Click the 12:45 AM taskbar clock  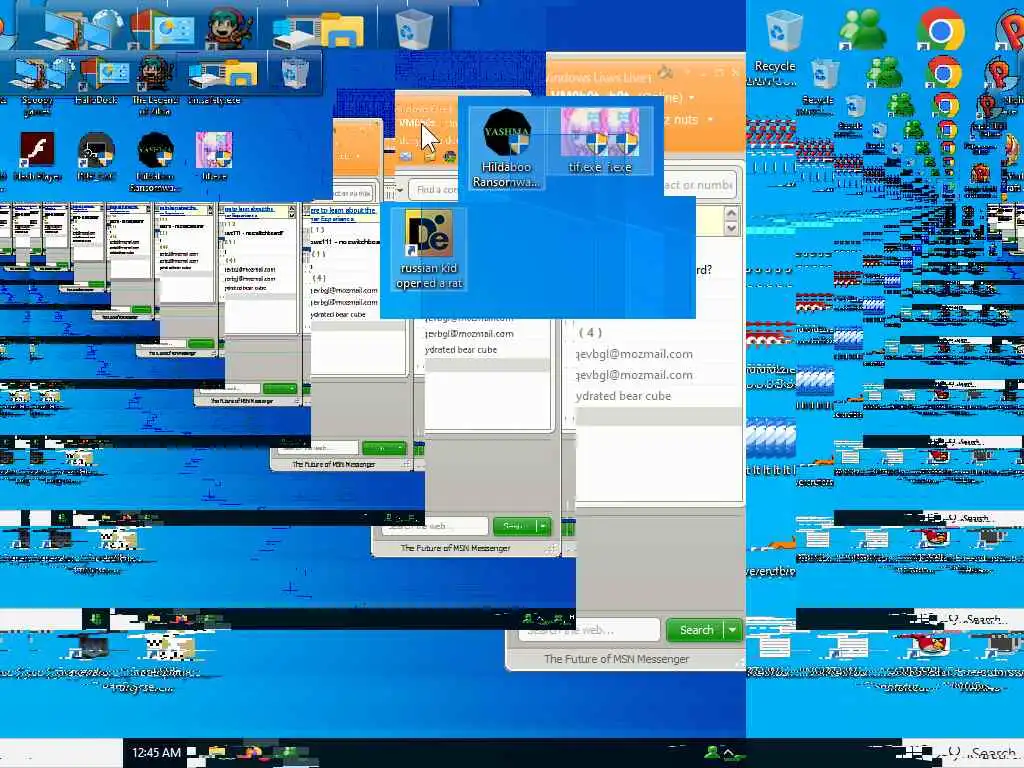click(x=156, y=752)
